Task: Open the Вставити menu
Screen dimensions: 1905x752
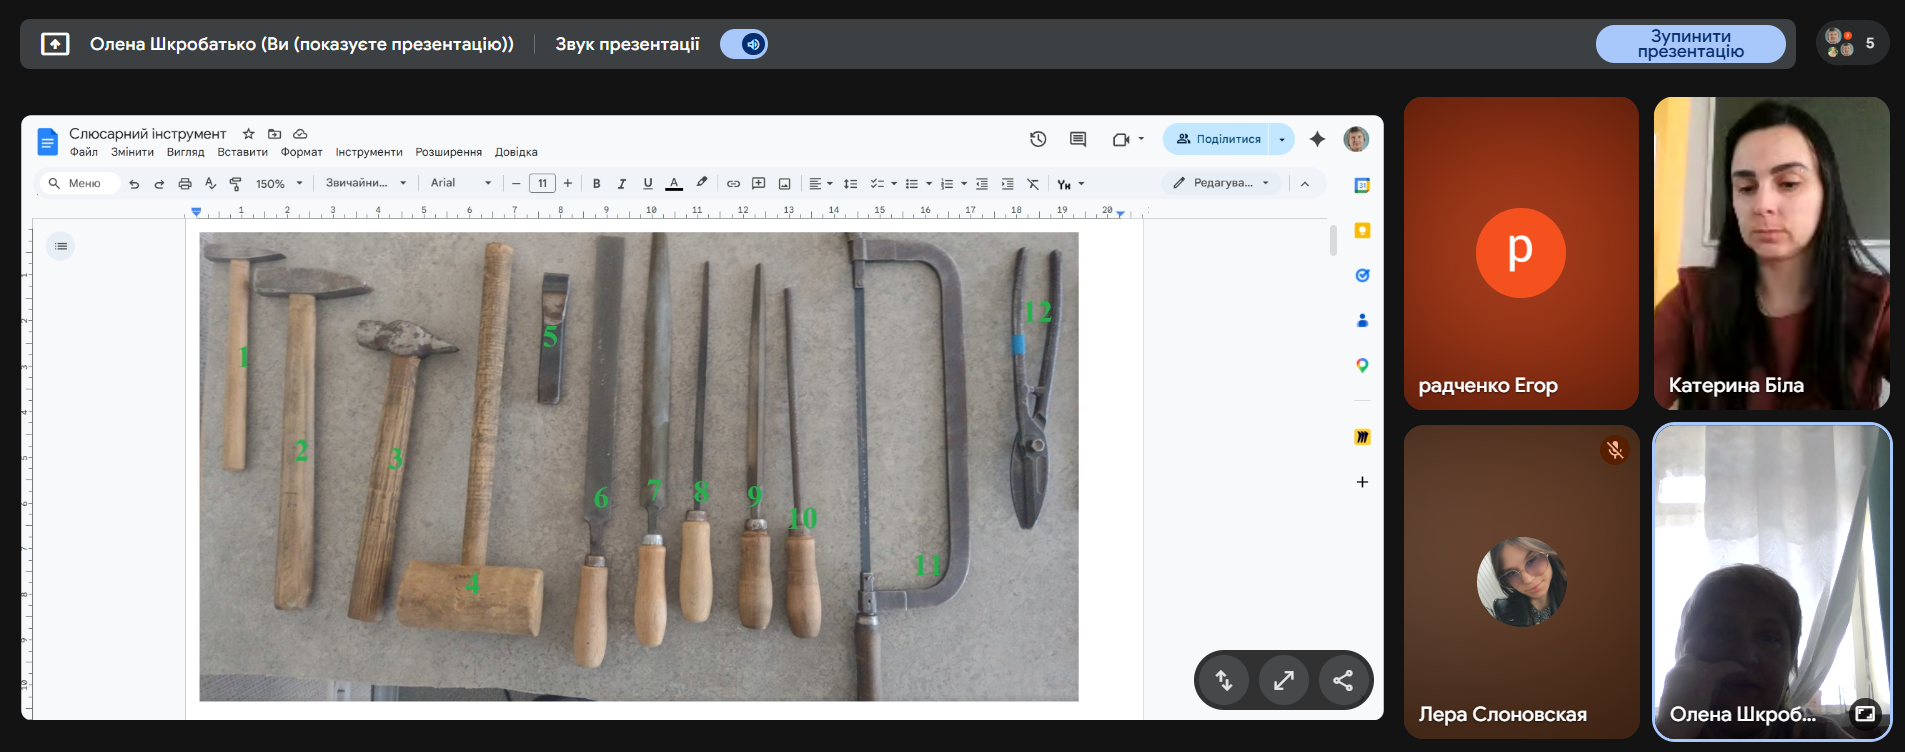Action: [x=242, y=152]
